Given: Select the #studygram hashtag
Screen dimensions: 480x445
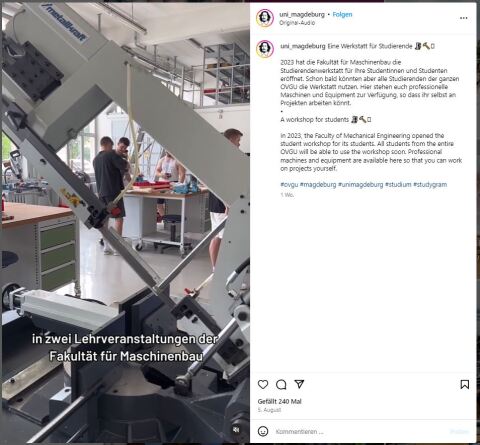Looking at the screenshot, I should tap(430, 184).
